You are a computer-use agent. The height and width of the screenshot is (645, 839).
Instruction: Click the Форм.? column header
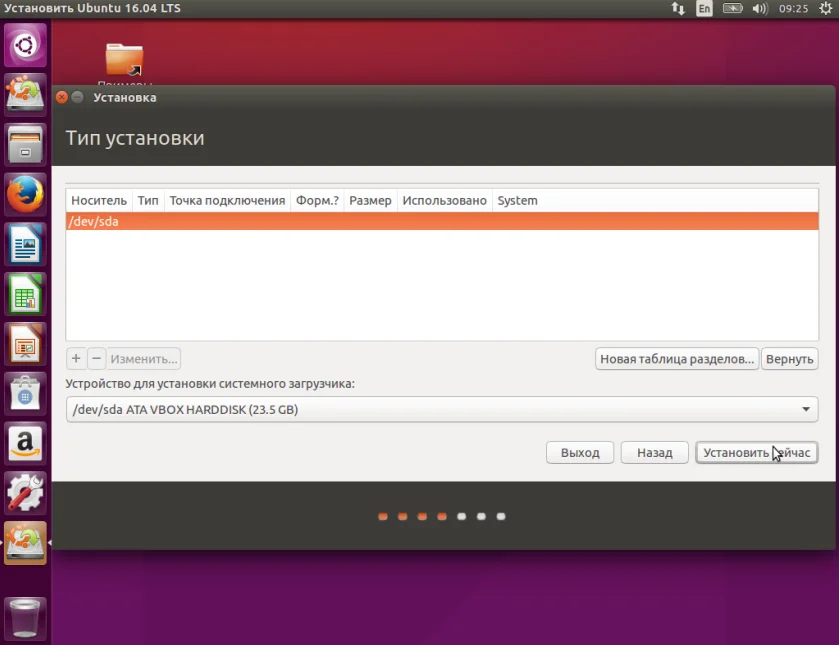coord(317,201)
